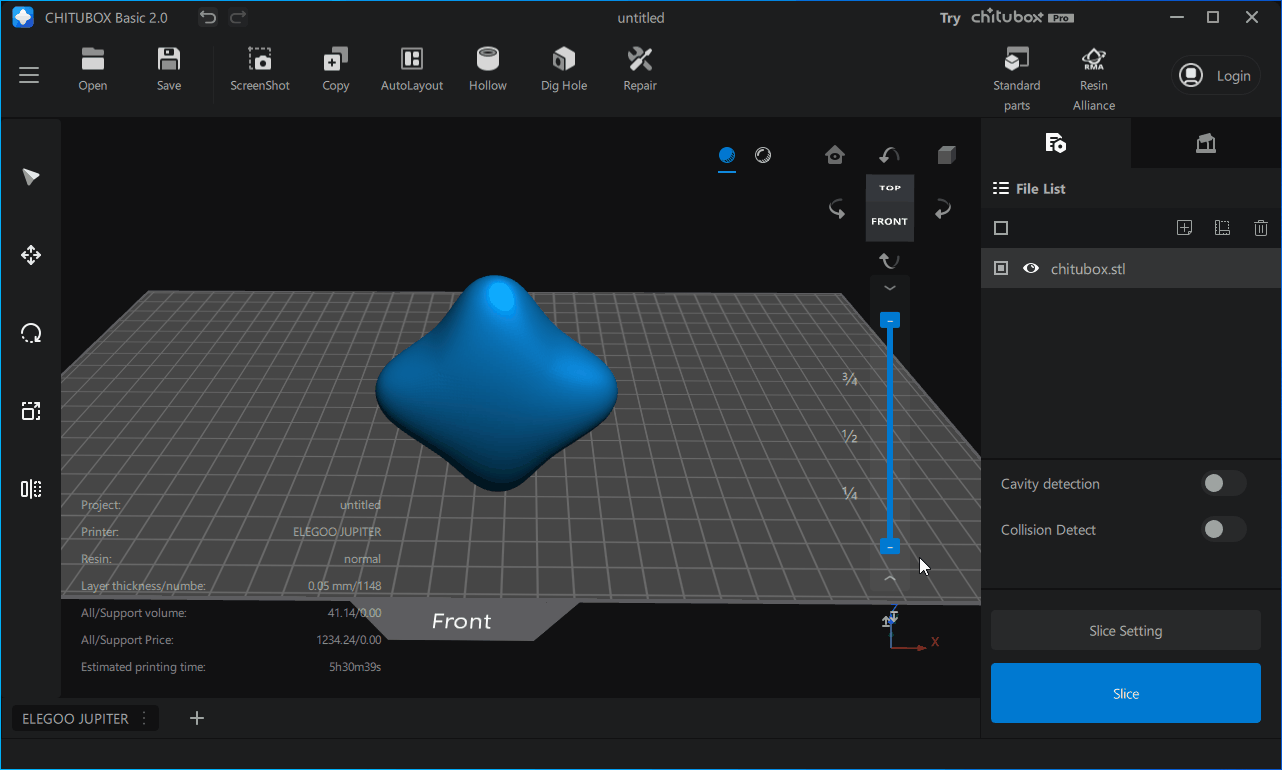Open the hamburger main menu
The height and width of the screenshot is (770, 1282).
pos(29,75)
